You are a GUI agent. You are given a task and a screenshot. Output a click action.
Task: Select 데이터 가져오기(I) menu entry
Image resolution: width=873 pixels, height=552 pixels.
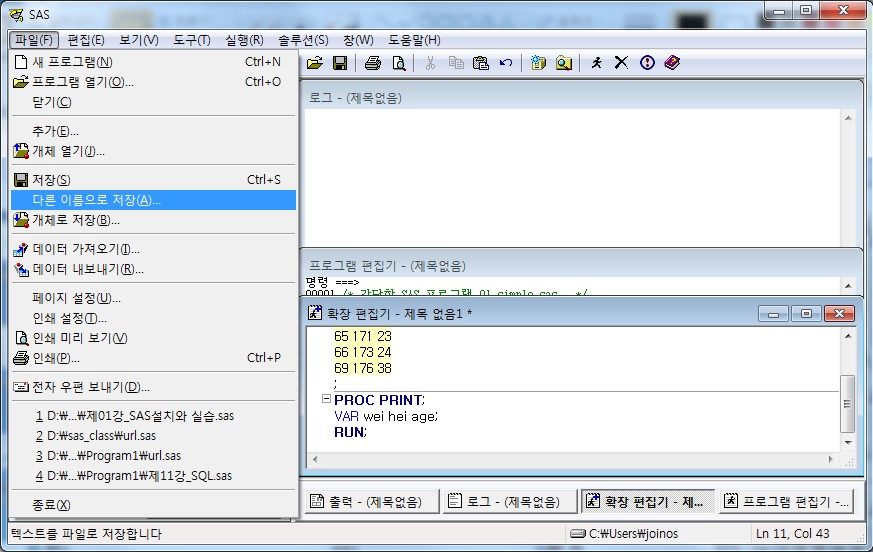(x=153, y=249)
